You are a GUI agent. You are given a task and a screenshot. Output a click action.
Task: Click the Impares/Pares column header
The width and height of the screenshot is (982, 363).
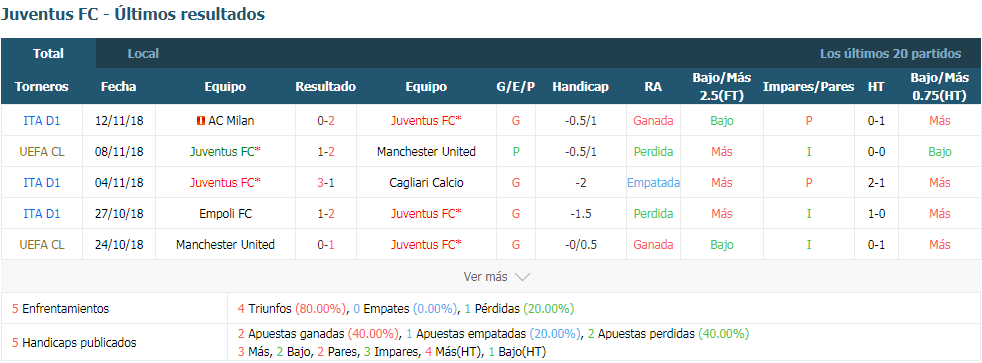pos(809,87)
